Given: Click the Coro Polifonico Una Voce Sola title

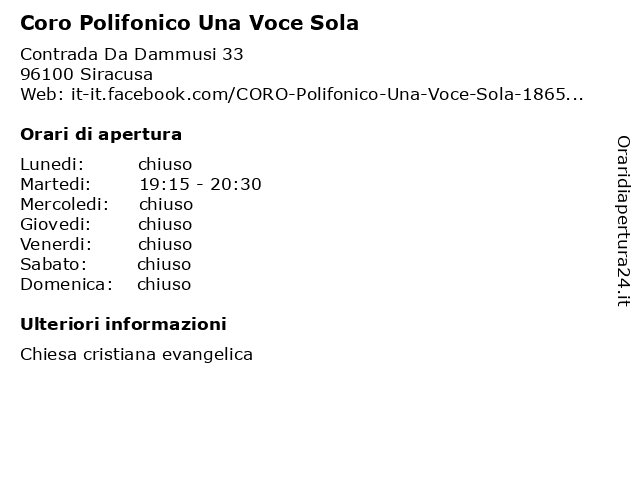Looking at the screenshot, I should click(189, 23).
